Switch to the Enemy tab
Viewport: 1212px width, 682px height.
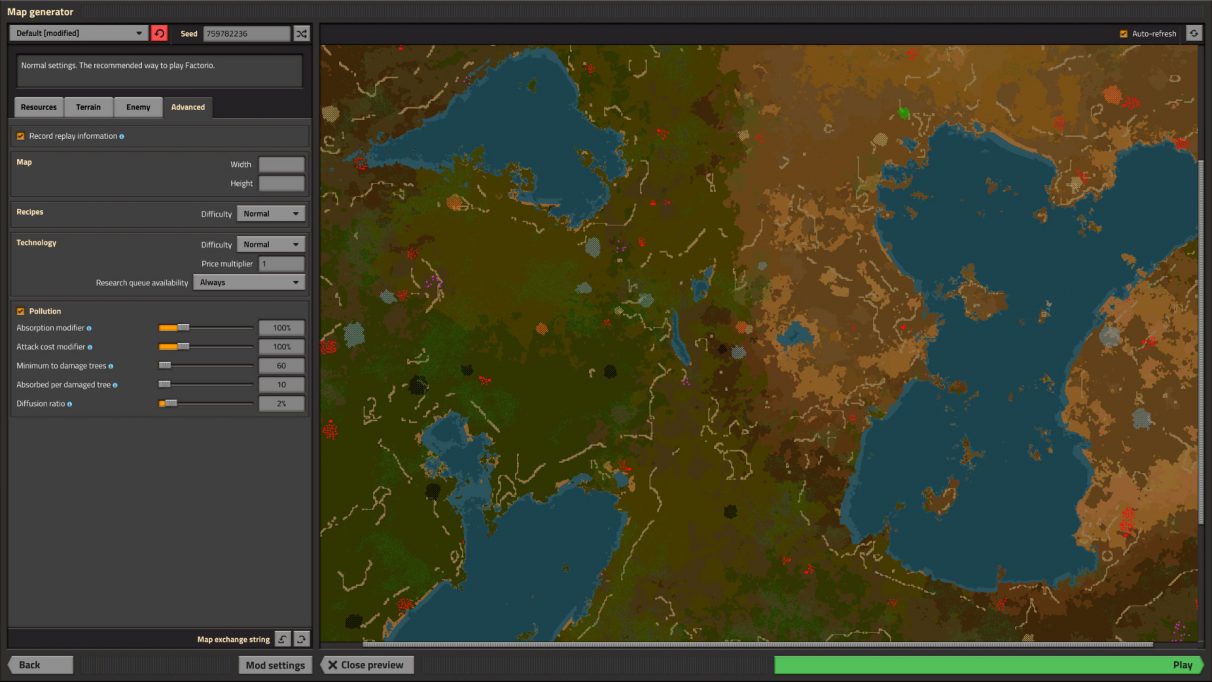pyautogui.click(x=138, y=107)
